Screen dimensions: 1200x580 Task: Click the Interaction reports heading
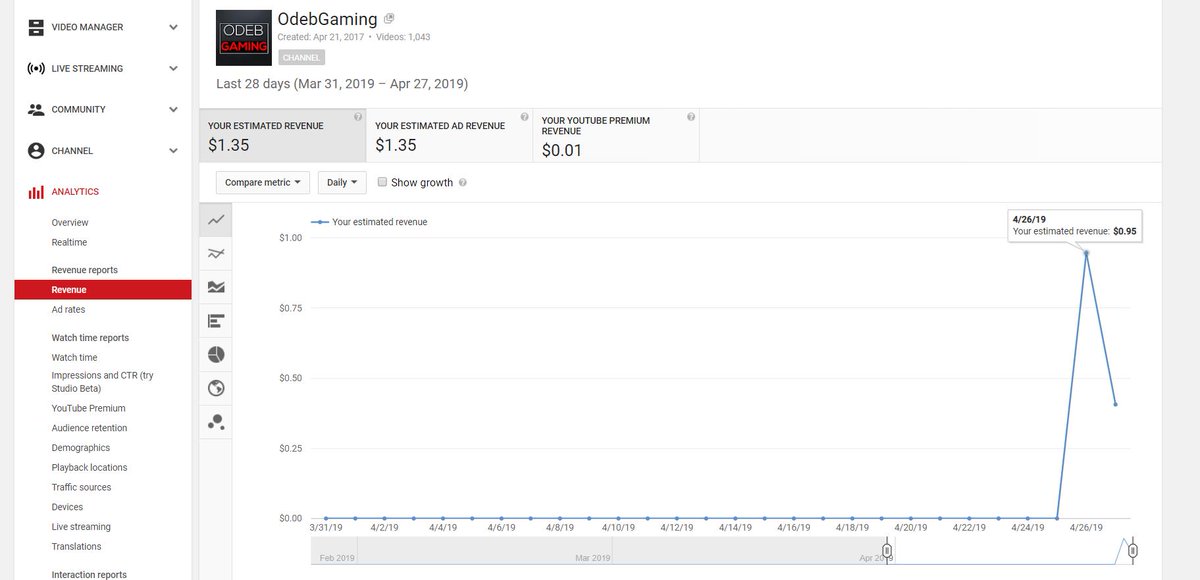tap(89, 575)
